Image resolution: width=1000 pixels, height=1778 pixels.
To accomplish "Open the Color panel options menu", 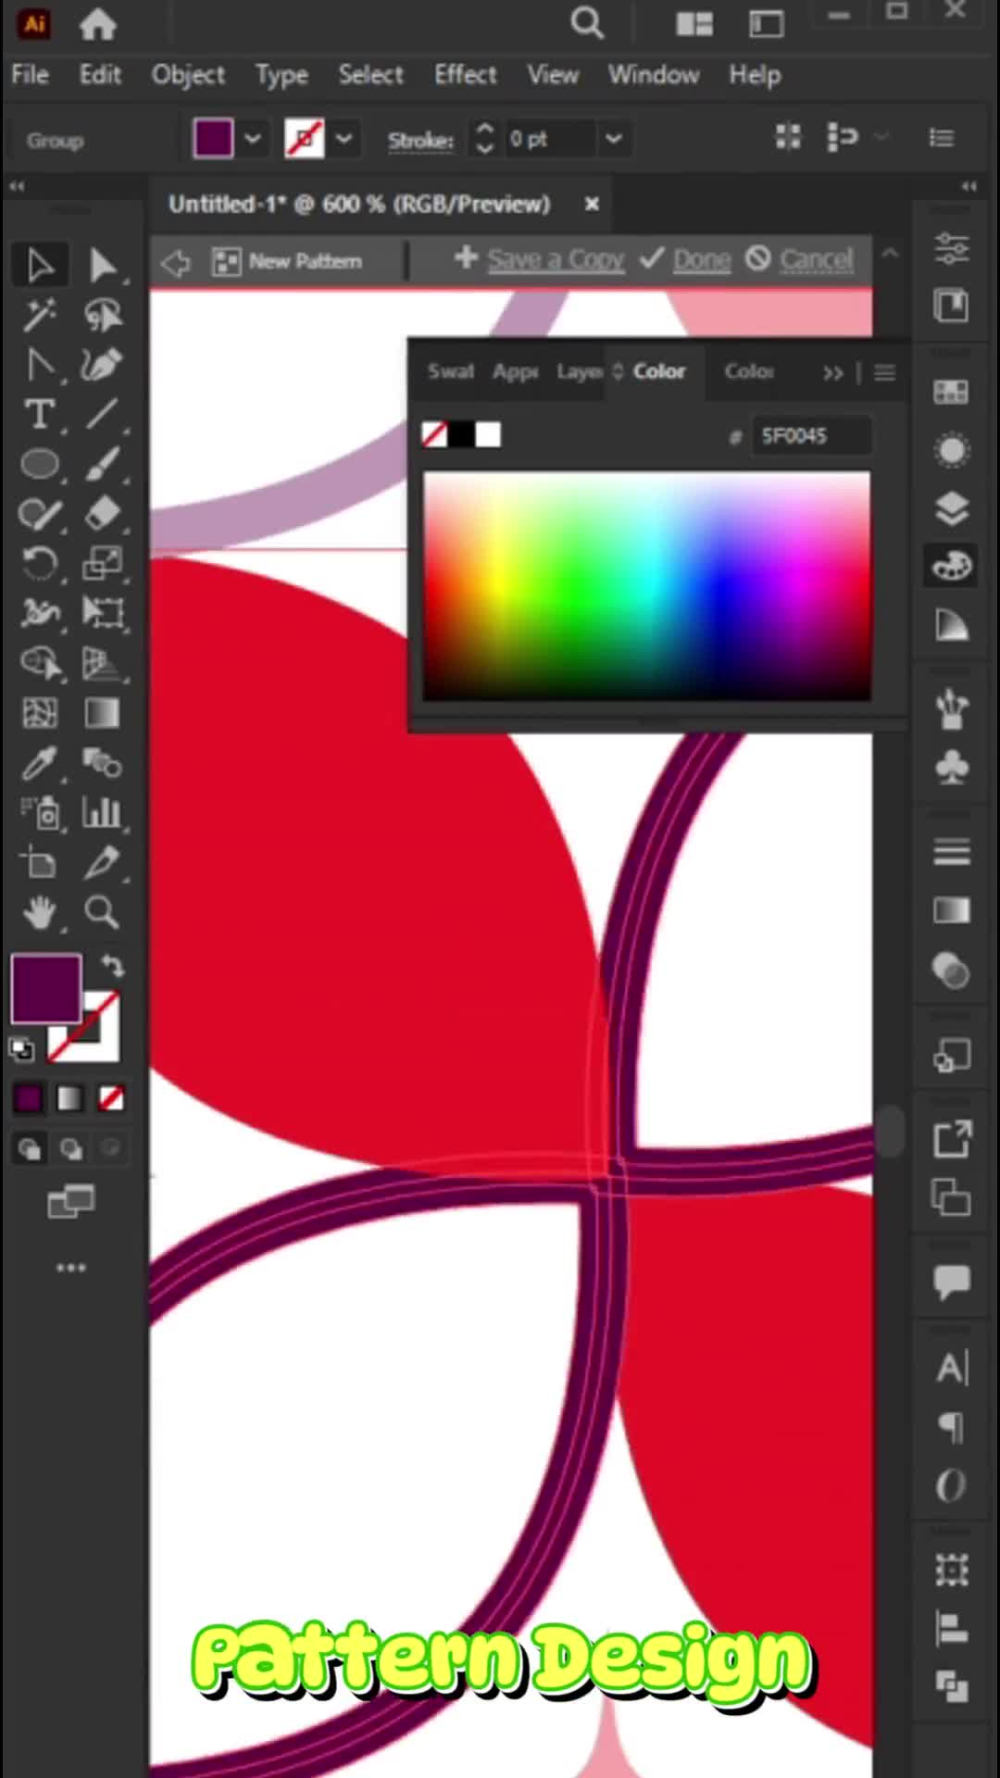I will [884, 373].
